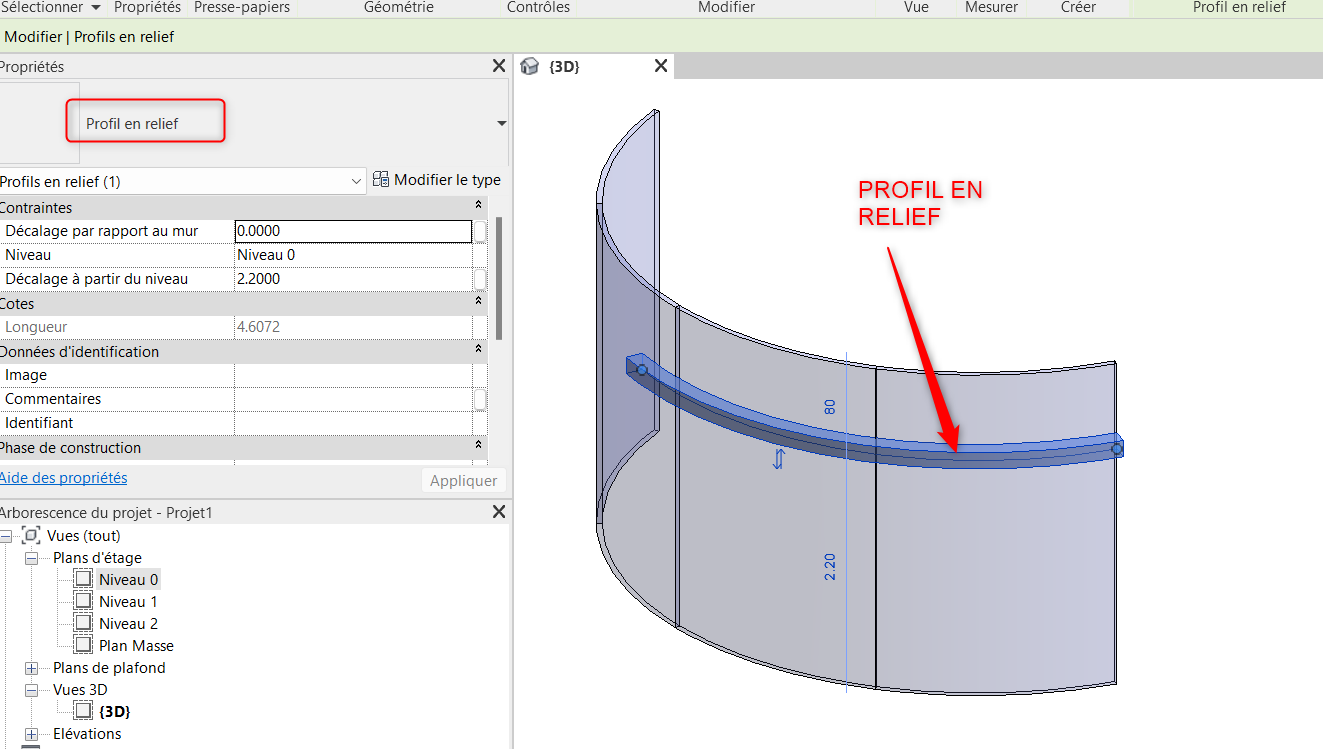
Task: Click associate-parameter button beside Décalage par rapport au mur
Action: click(x=480, y=231)
